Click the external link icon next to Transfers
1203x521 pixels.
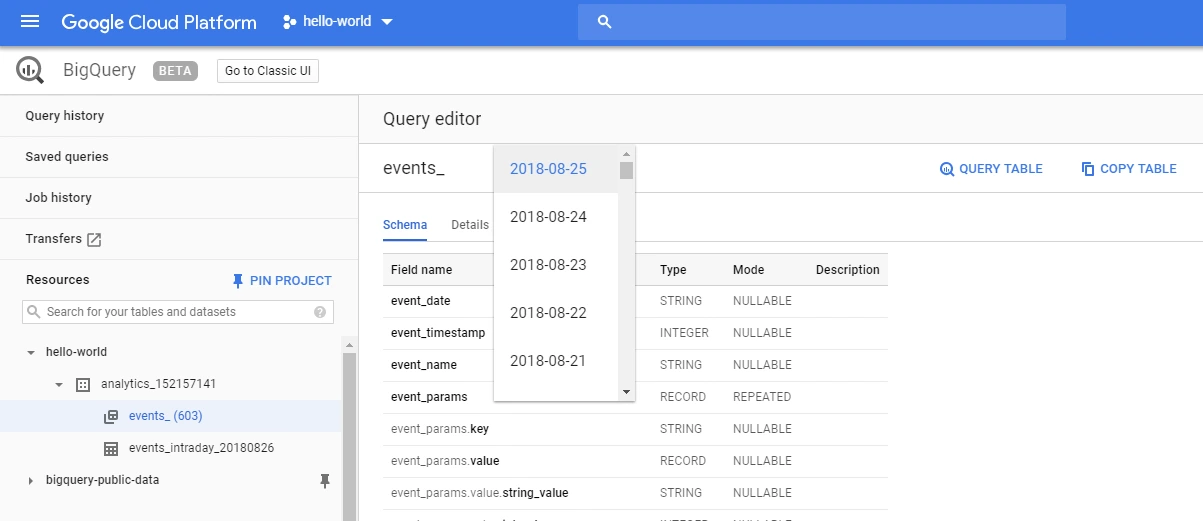(94, 239)
